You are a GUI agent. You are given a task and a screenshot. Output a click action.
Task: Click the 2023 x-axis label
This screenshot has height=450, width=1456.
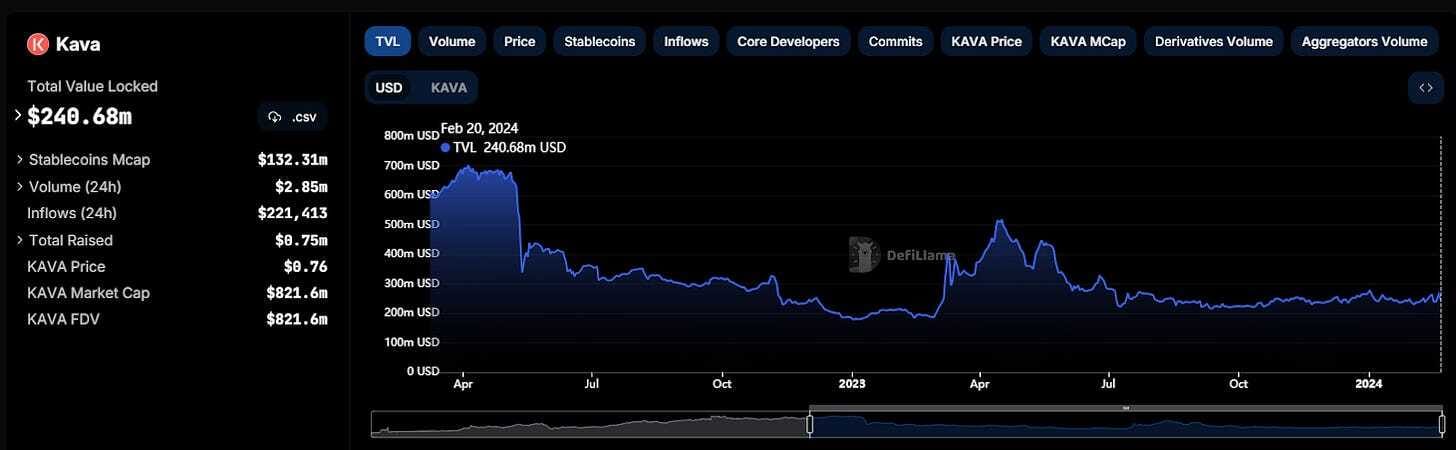point(852,383)
